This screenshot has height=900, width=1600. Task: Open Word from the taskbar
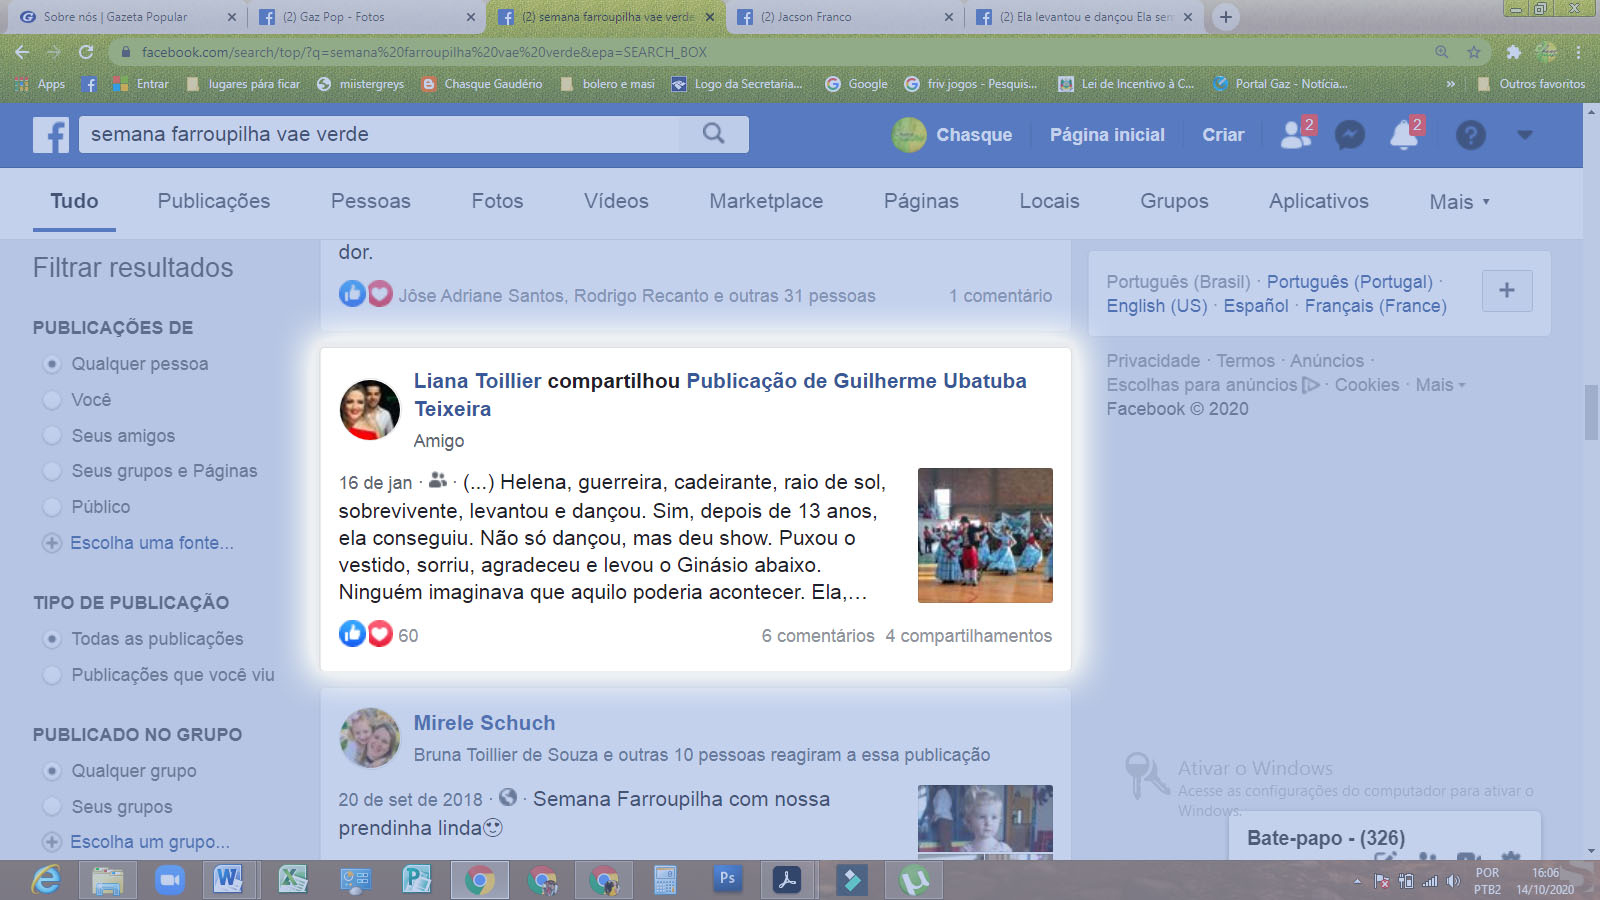click(x=228, y=880)
